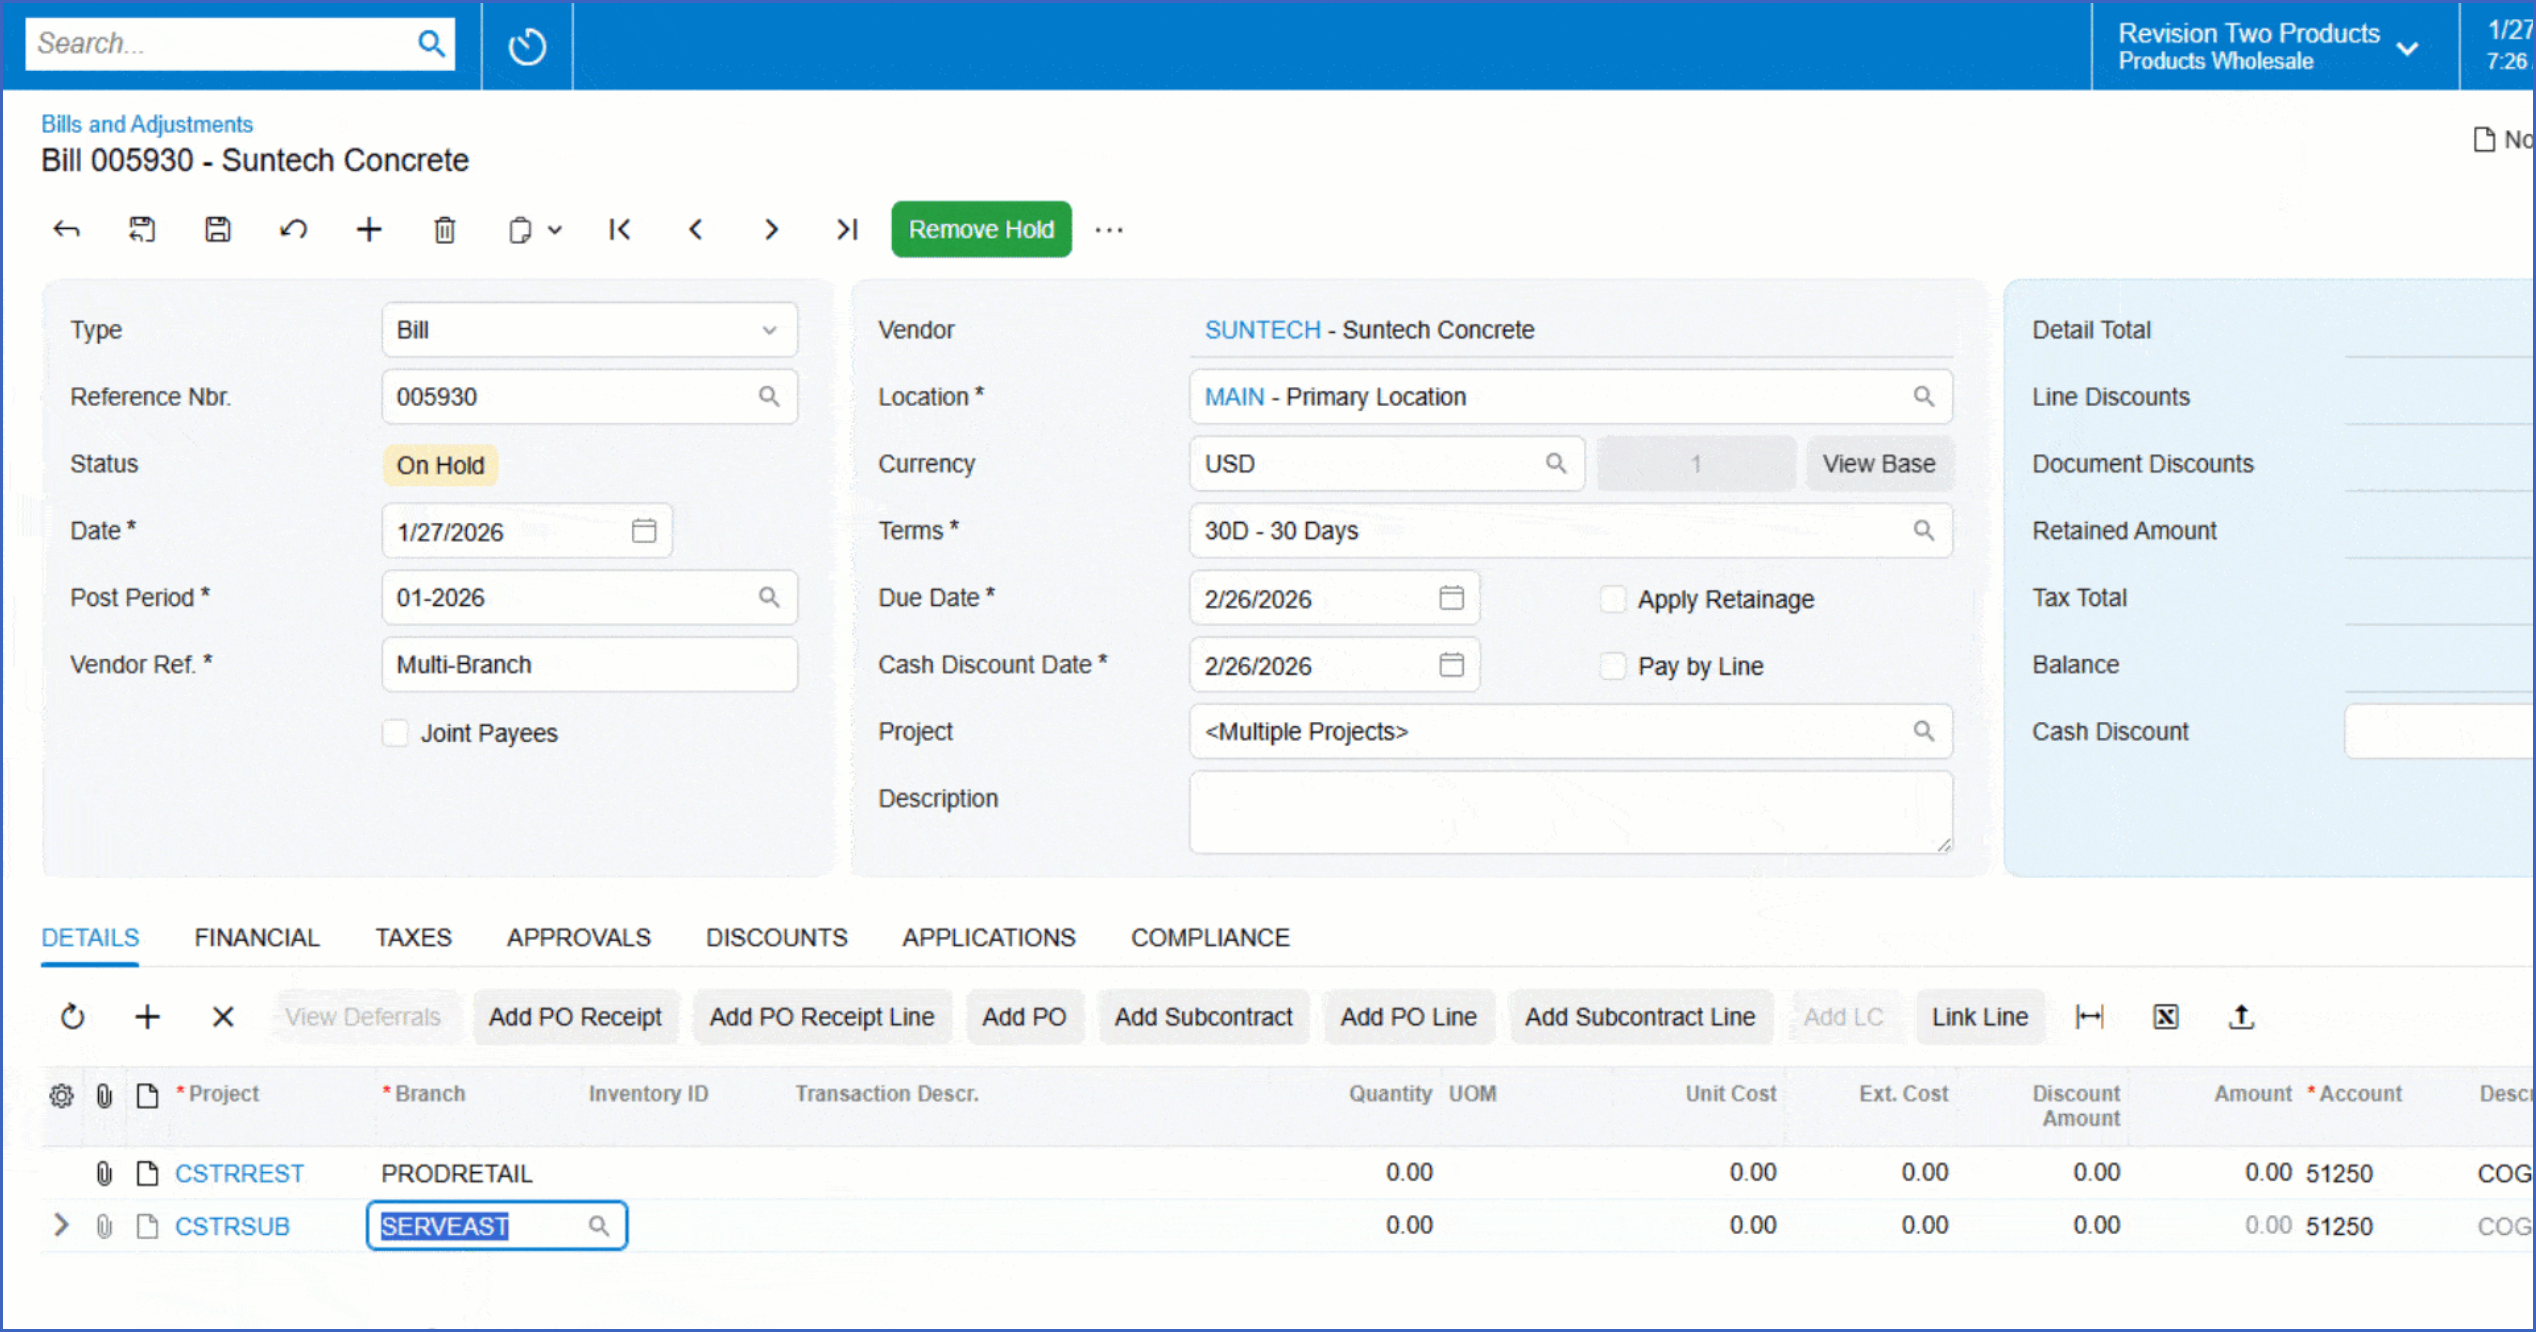2536x1332 pixels.
Task: Check the Apply Retainage option
Action: pyautogui.click(x=1613, y=599)
